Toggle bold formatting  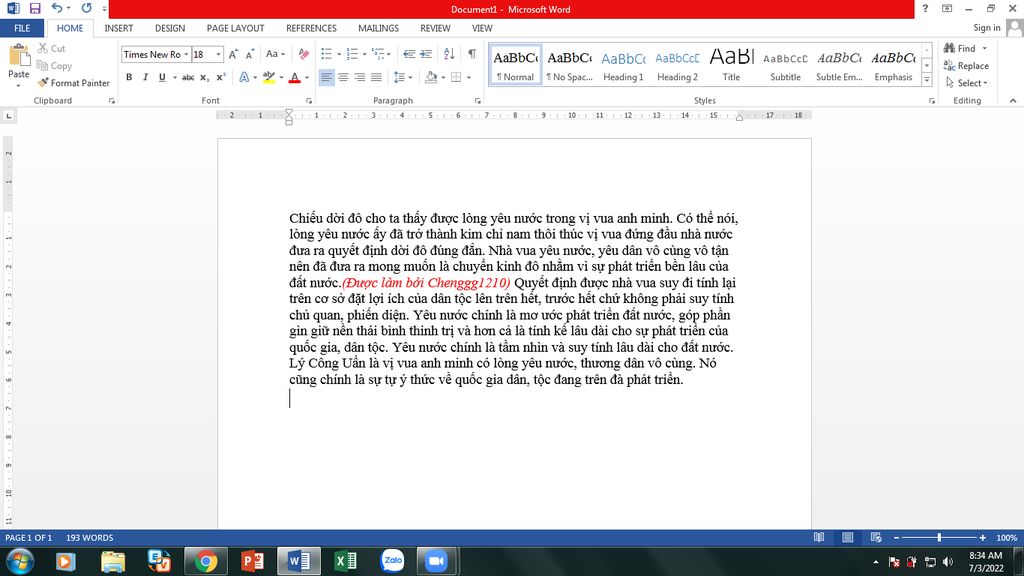[x=129, y=77]
